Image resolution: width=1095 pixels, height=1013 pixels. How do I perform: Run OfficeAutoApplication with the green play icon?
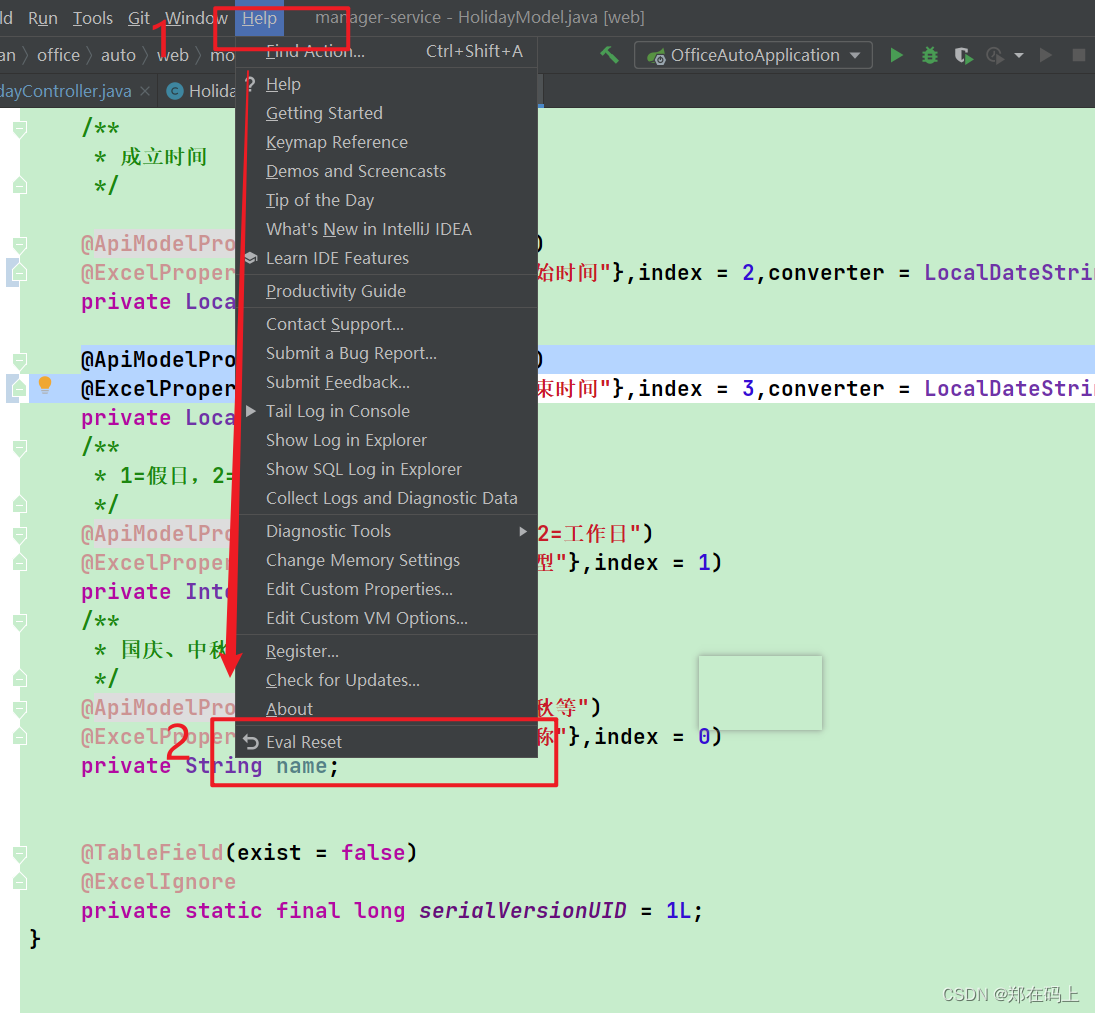[897, 55]
